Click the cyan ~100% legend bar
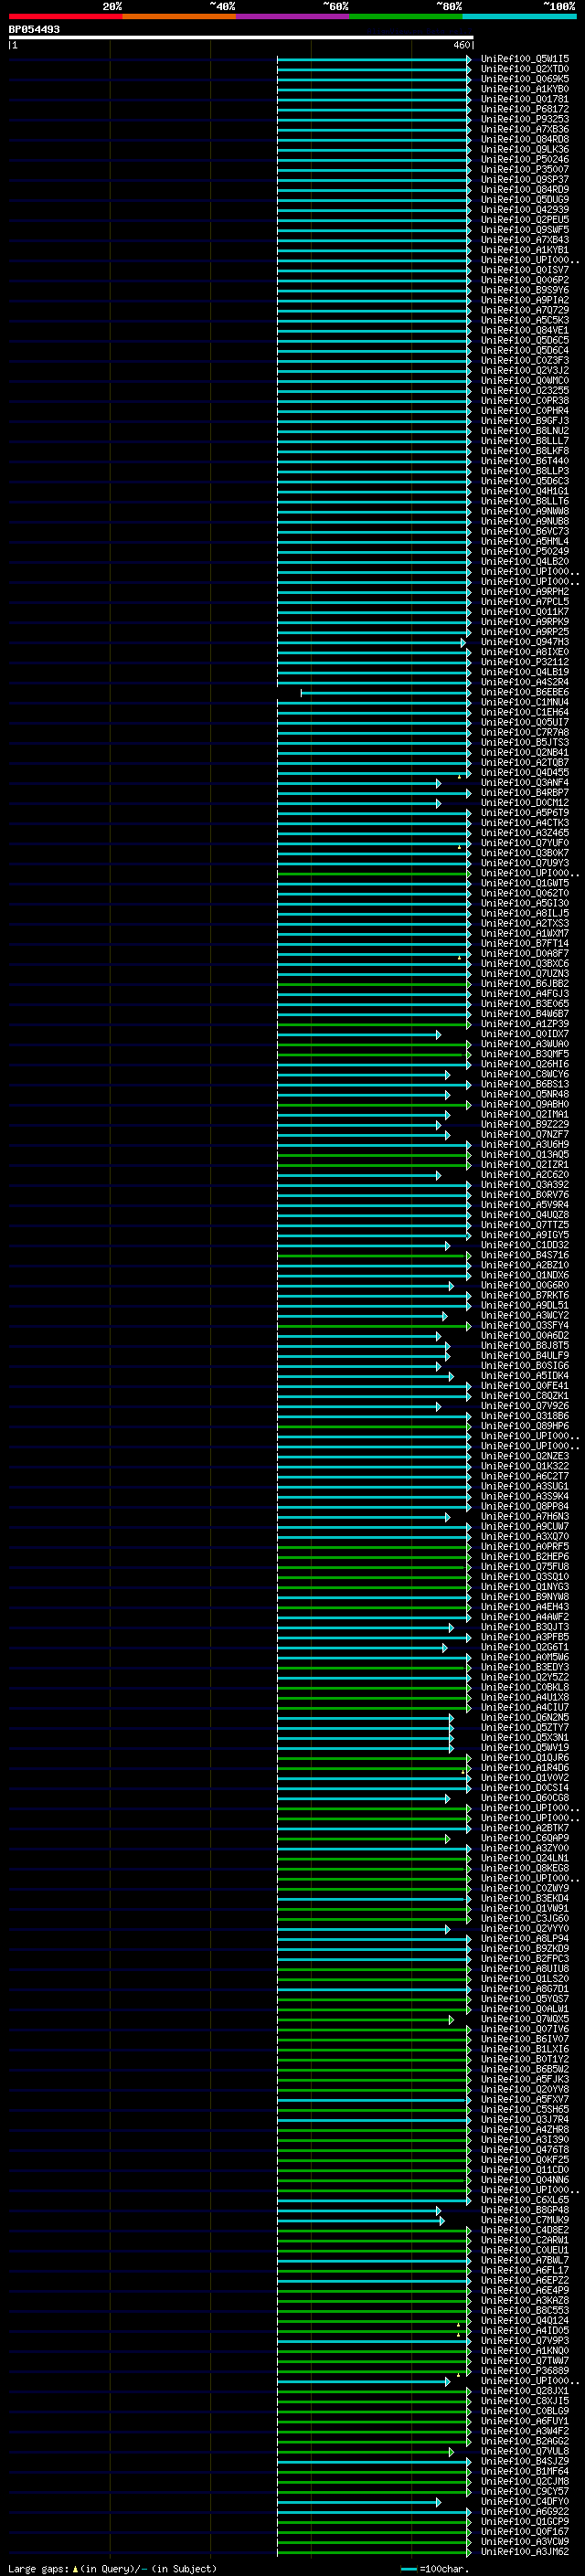 point(519,16)
